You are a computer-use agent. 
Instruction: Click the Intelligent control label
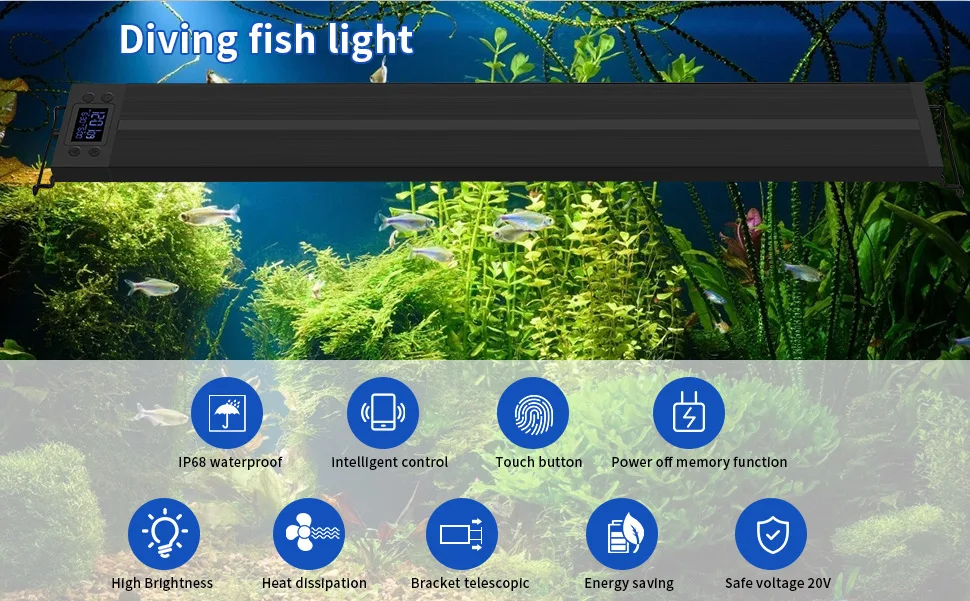pyautogui.click(x=390, y=462)
